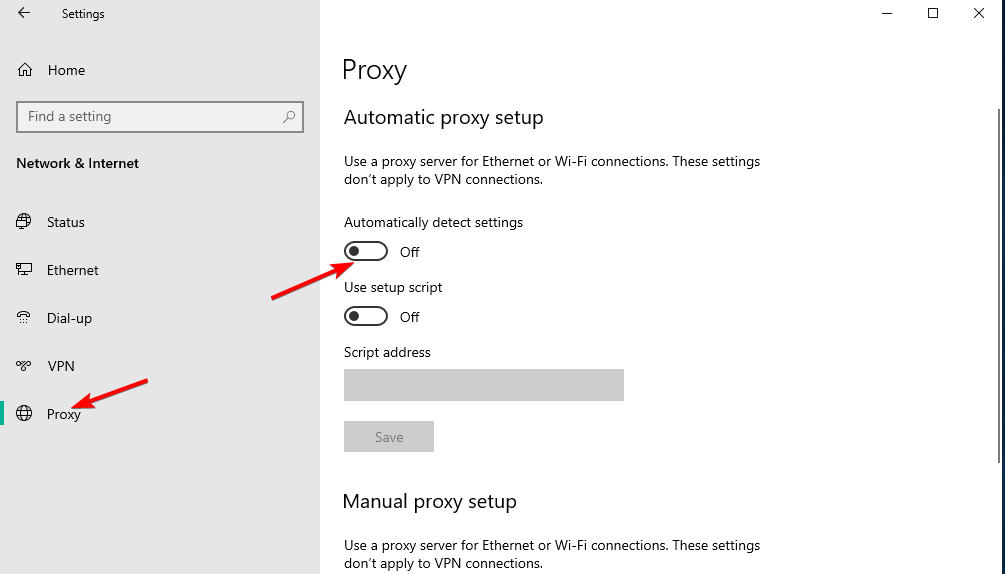
Task: Go to the Ethernet section
Action: pyautogui.click(x=72, y=270)
